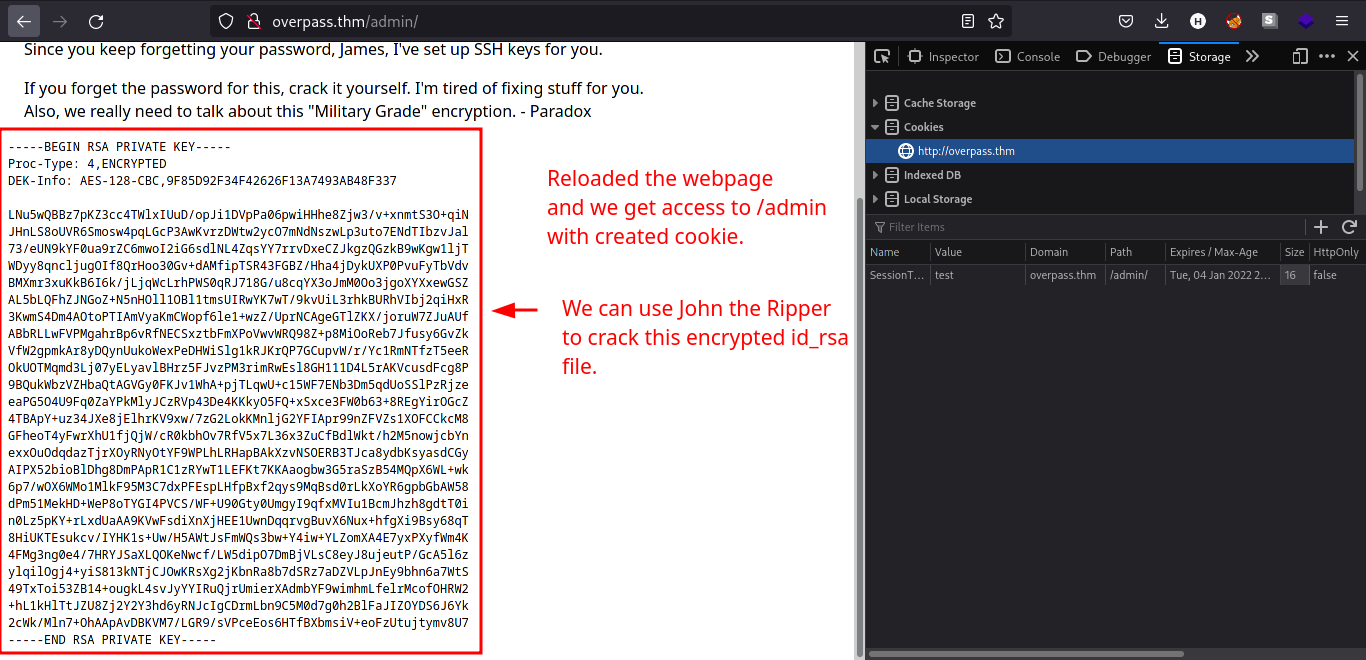Viewport: 1366px width, 660px height.
Task: Open the Firefox hamburger menu
Action: point(1341,20)
